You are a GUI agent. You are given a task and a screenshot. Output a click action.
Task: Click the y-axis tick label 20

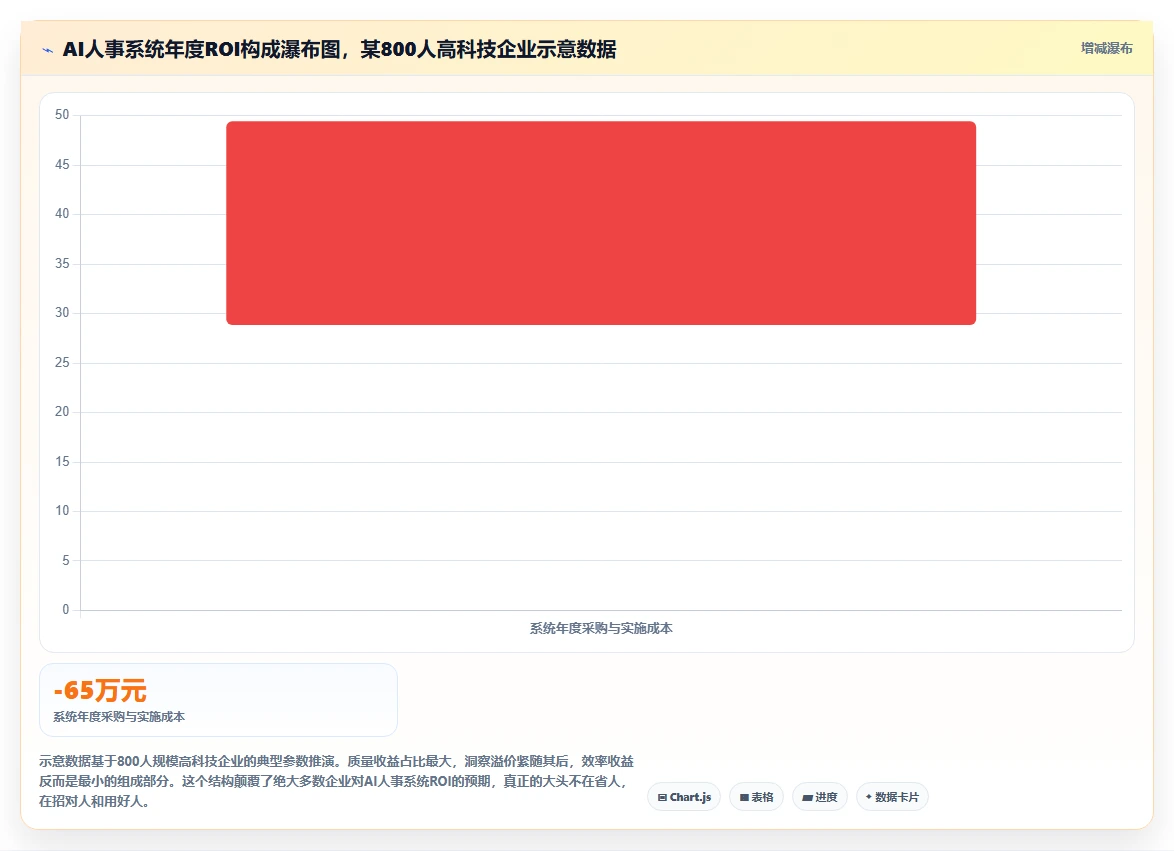tap(62, 412)
